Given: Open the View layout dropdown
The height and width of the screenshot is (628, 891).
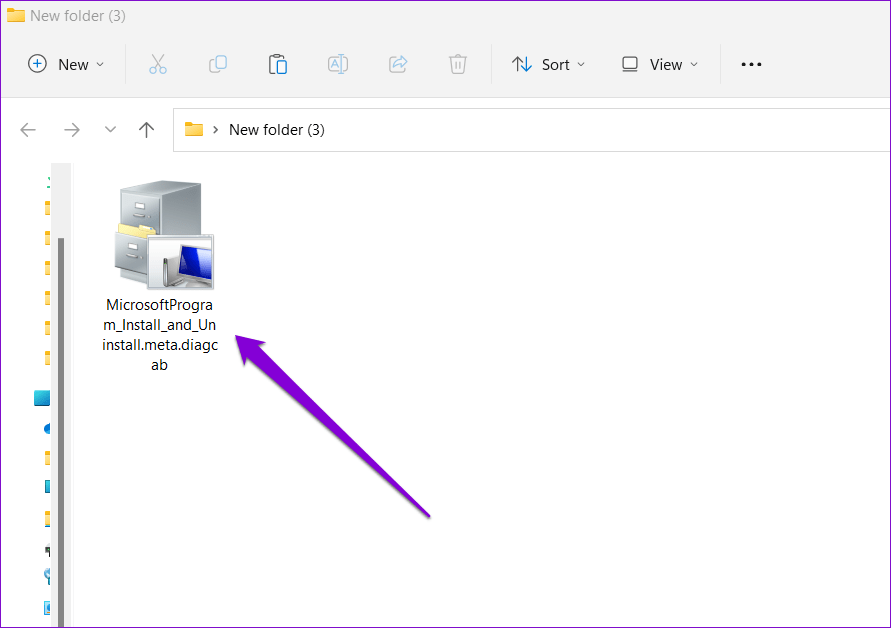Looking at the screenshot, I should coord(660,64).
